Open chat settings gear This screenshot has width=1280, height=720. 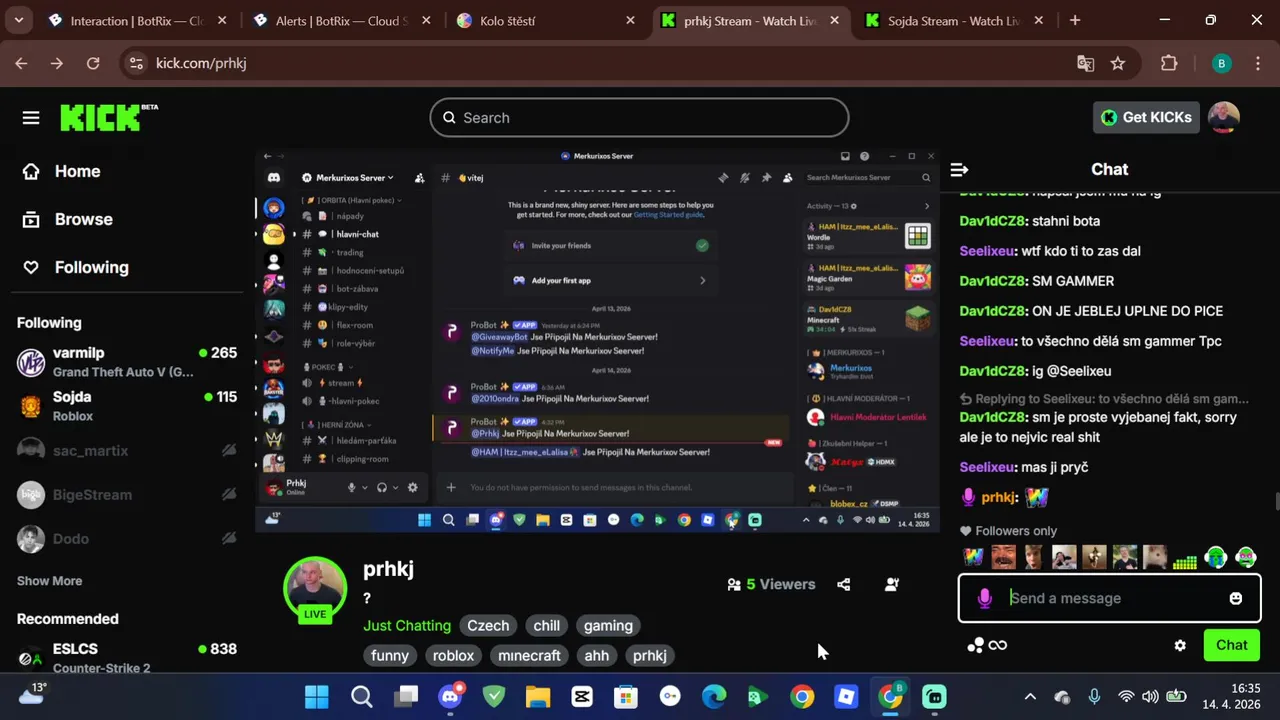(x=1180, y=645)
